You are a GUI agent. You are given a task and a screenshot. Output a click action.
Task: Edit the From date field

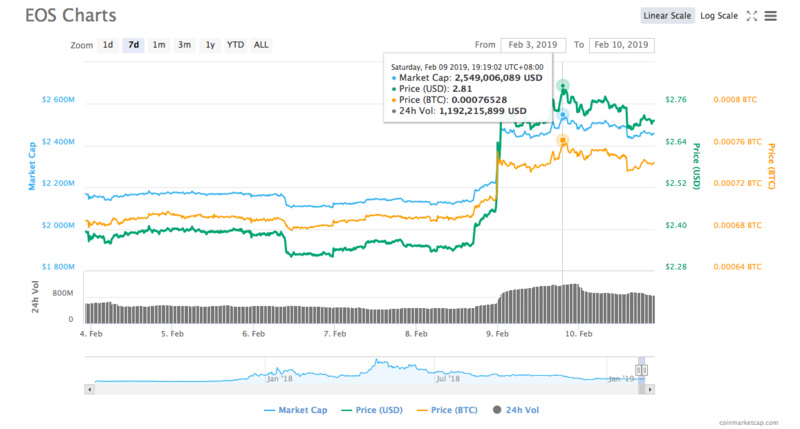tap(533, 45)
